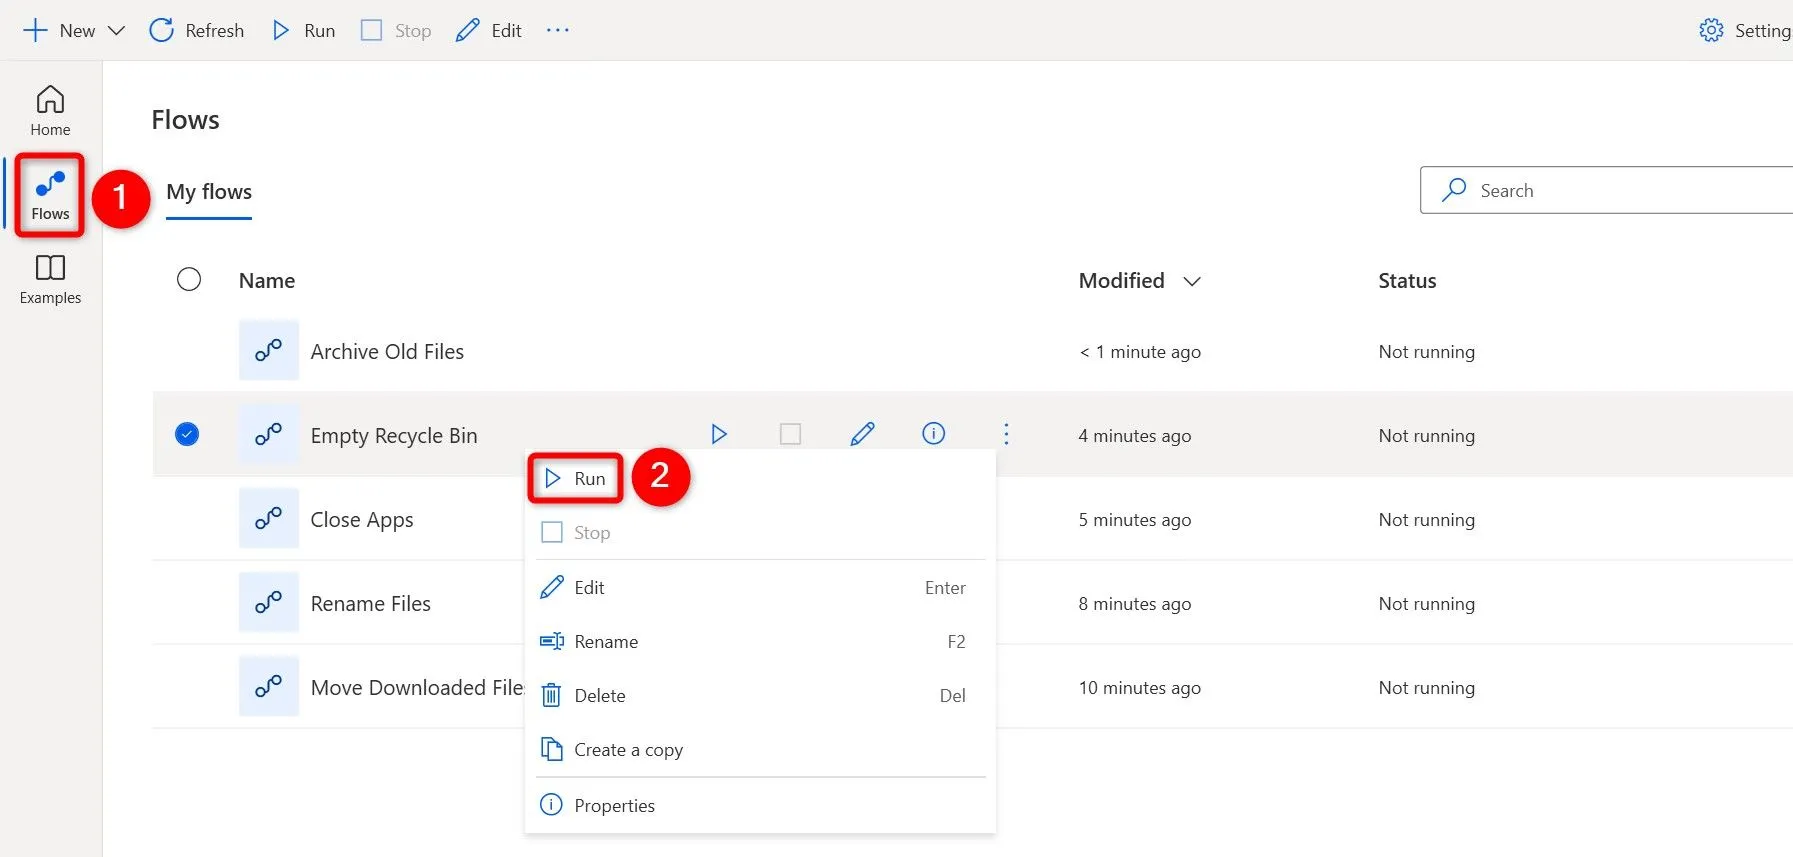
Task: Open vertical three-dot menu for Empty Recycle Bin
Action: click(x=1006, y=434)
